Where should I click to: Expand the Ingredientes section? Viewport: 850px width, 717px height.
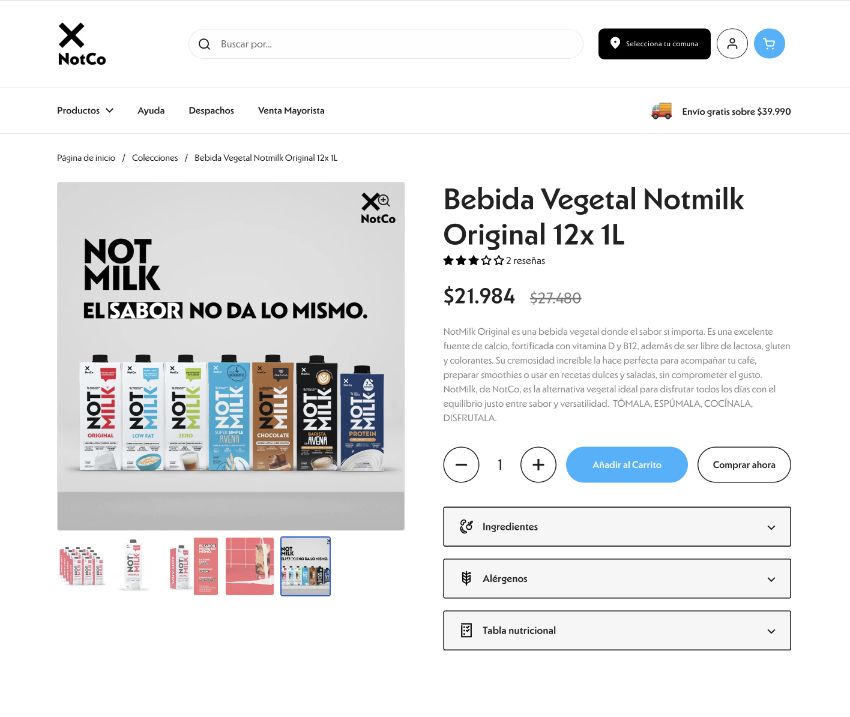click(x=616, y=527)
